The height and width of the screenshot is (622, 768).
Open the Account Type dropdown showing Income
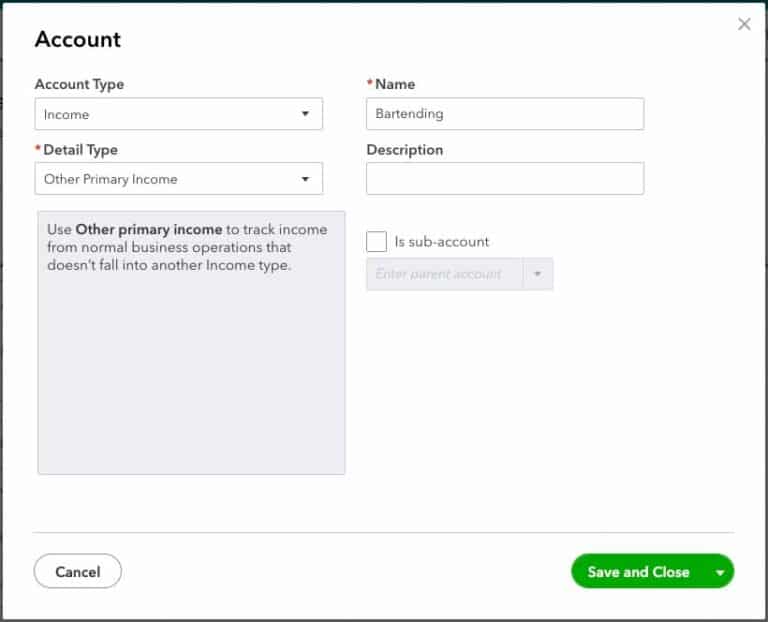click(179, 114)
